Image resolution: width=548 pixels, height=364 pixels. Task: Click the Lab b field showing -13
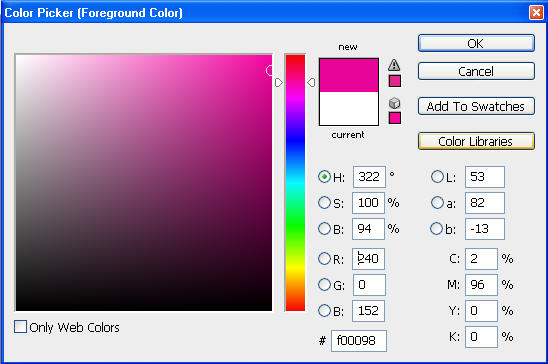click(485, 229)
